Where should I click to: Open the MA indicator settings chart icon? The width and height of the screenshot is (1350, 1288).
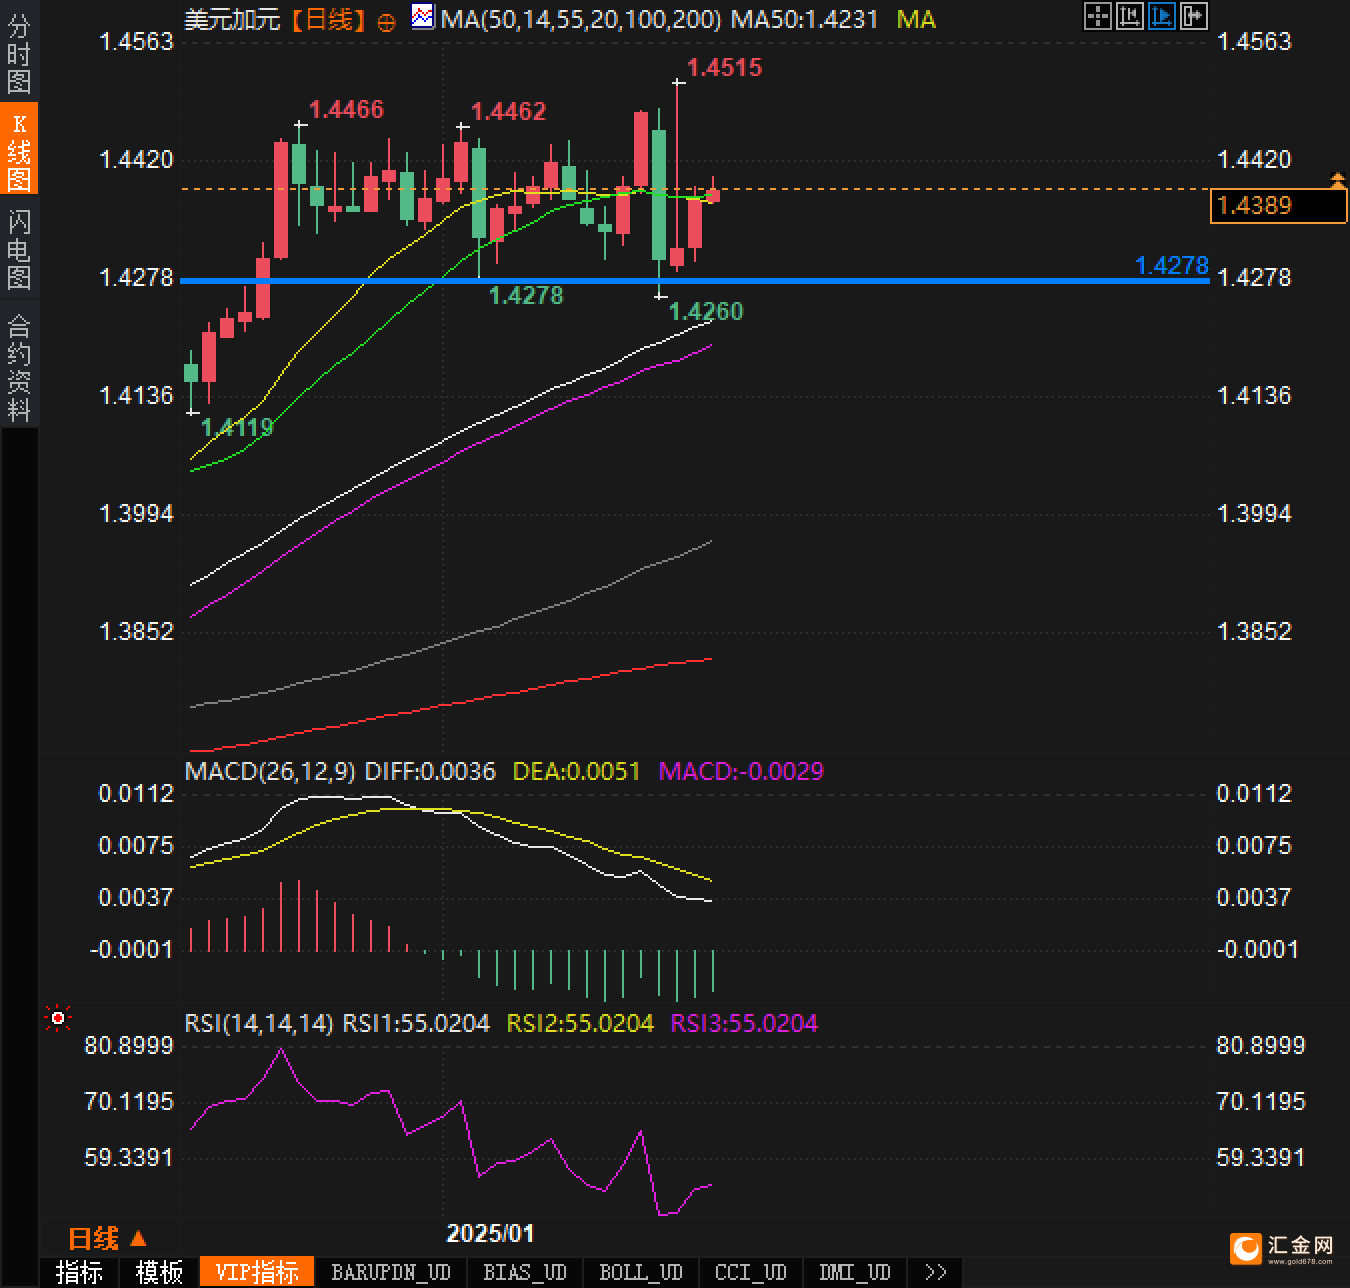[423, 16]
